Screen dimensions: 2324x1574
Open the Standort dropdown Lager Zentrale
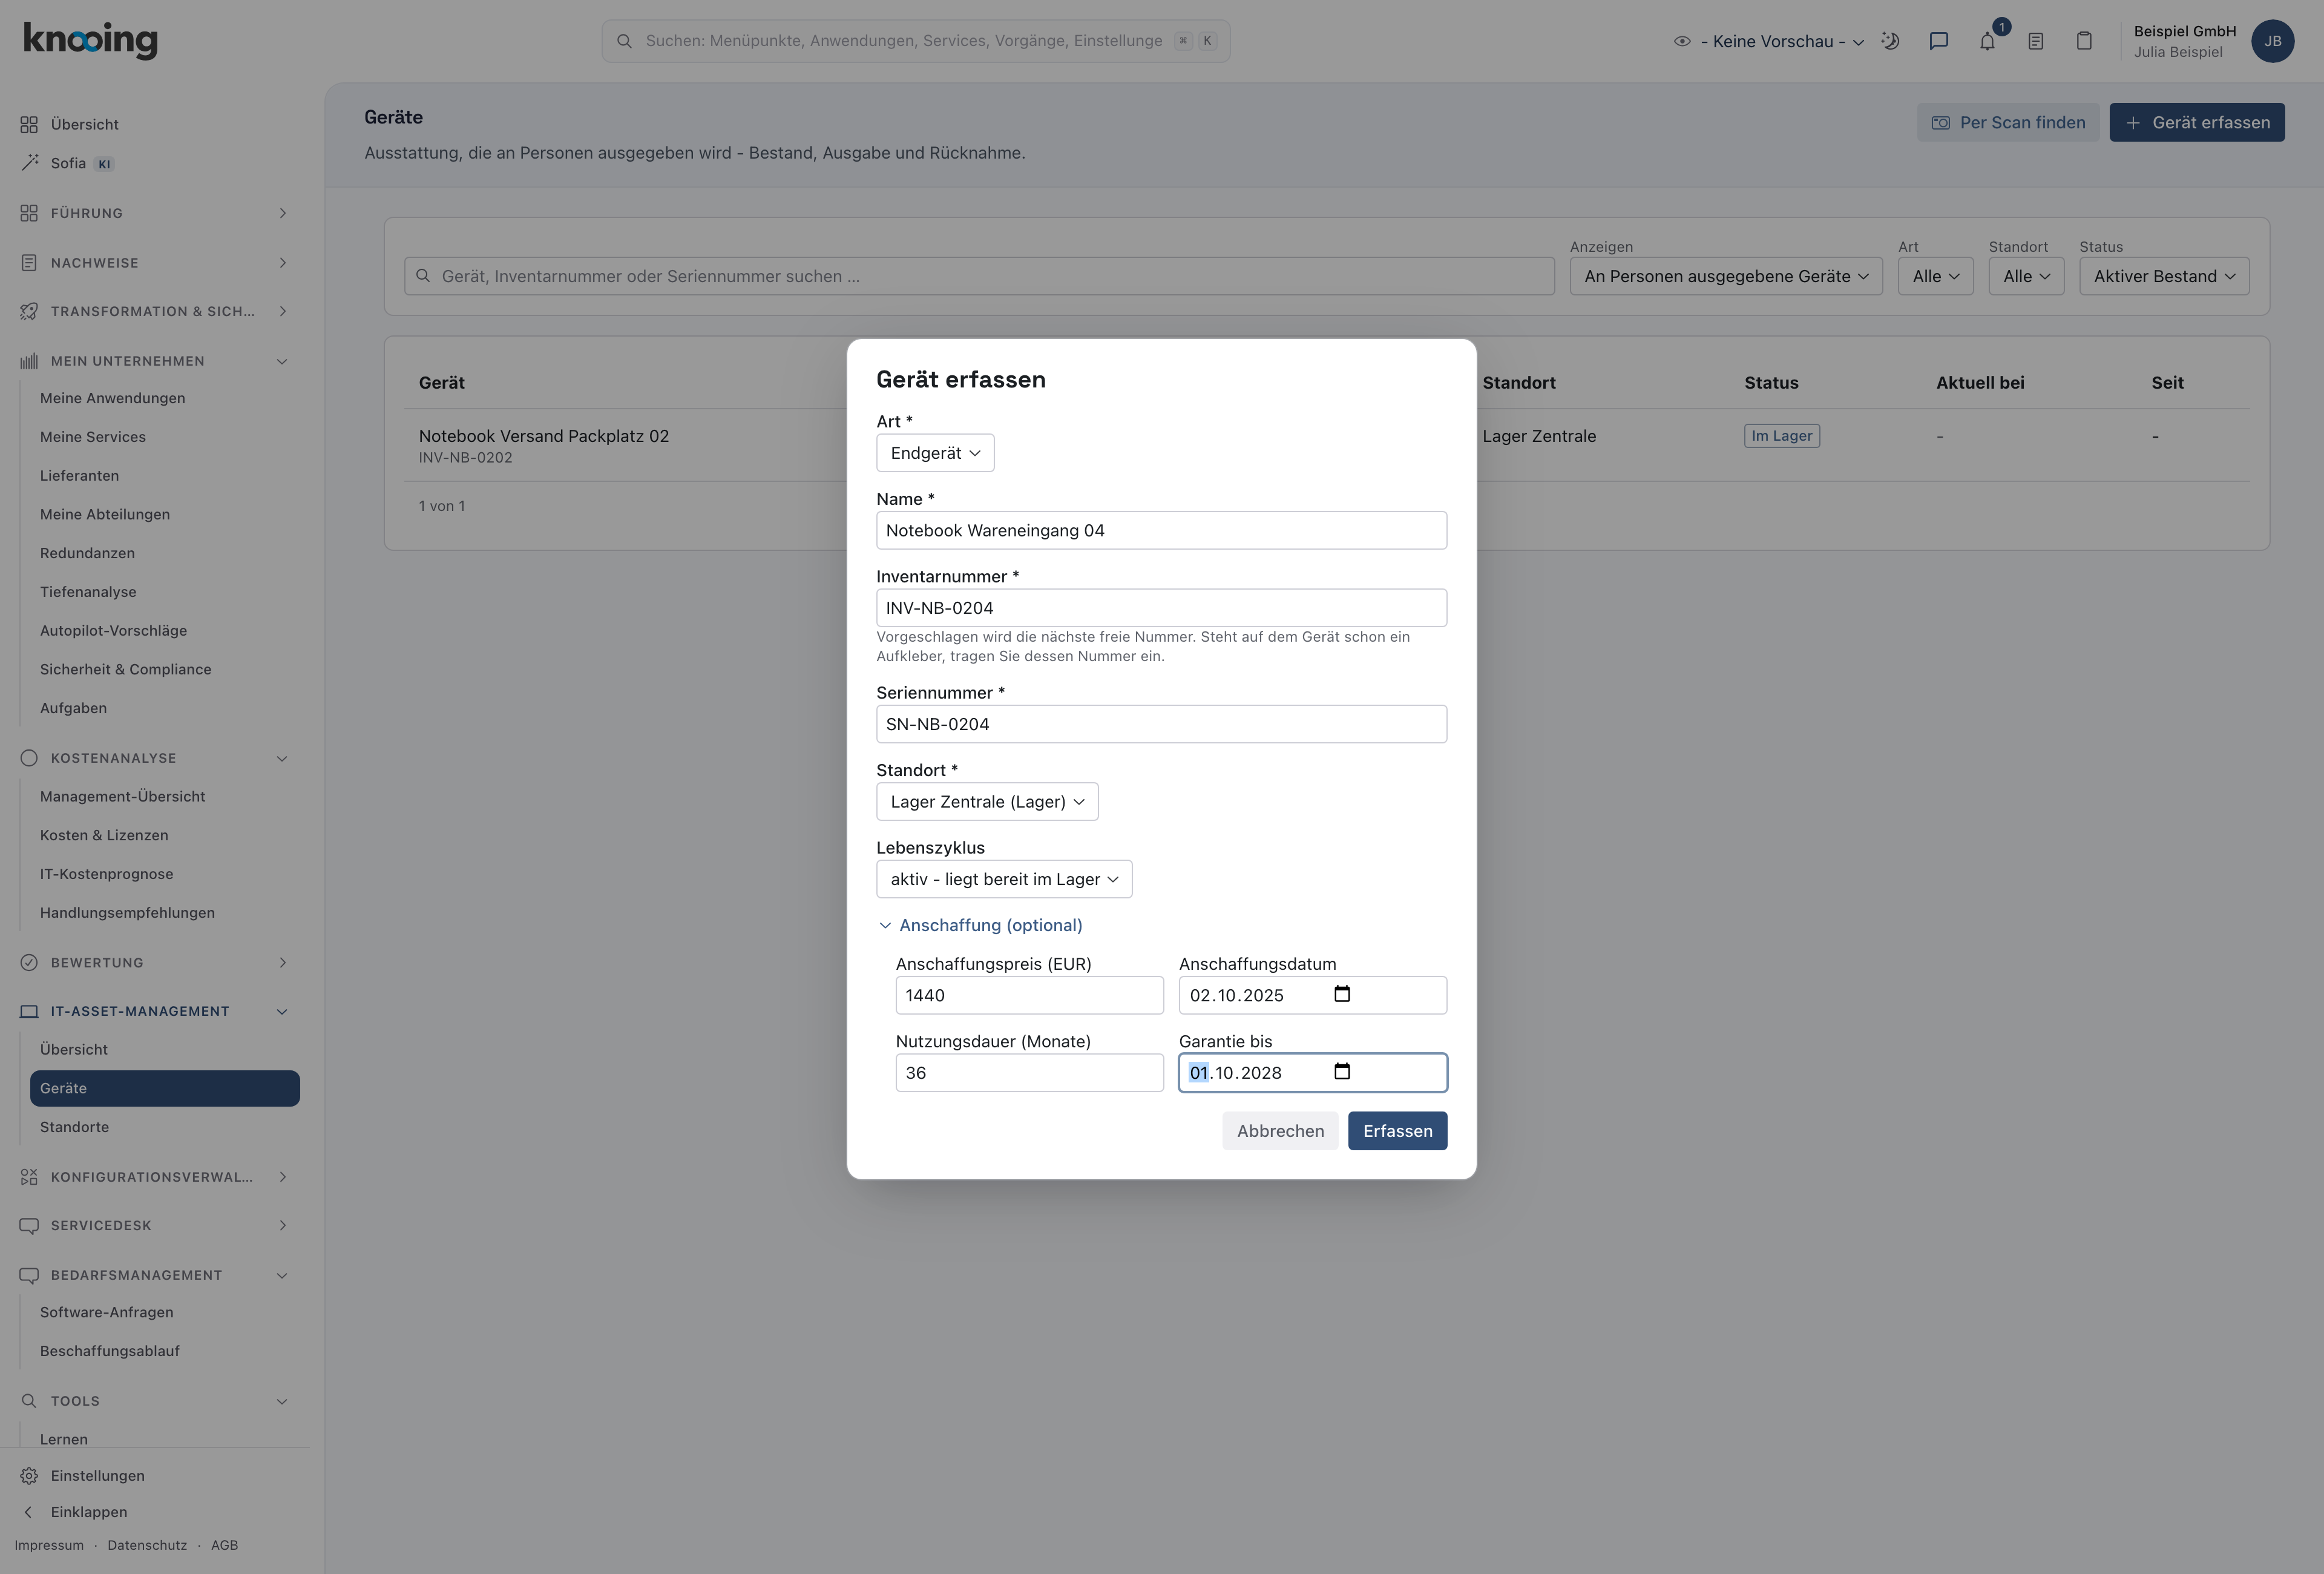pyautogui.click(x=987, y=802)
